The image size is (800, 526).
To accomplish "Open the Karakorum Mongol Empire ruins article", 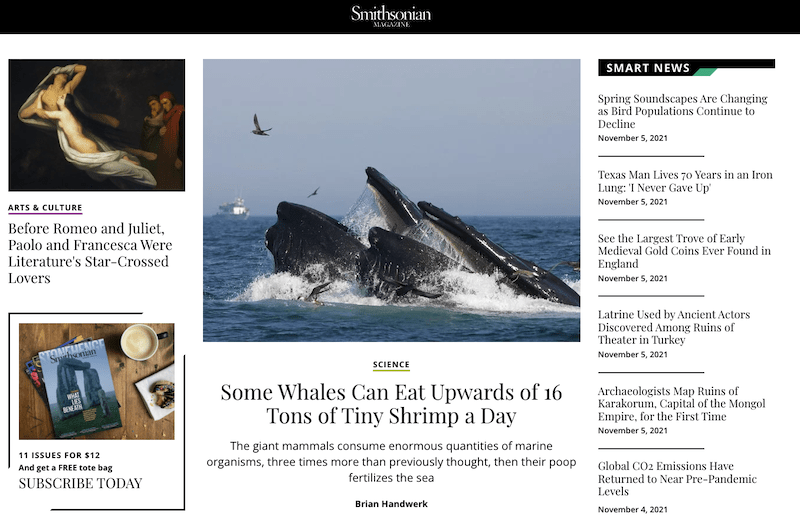I will [682, 404].
